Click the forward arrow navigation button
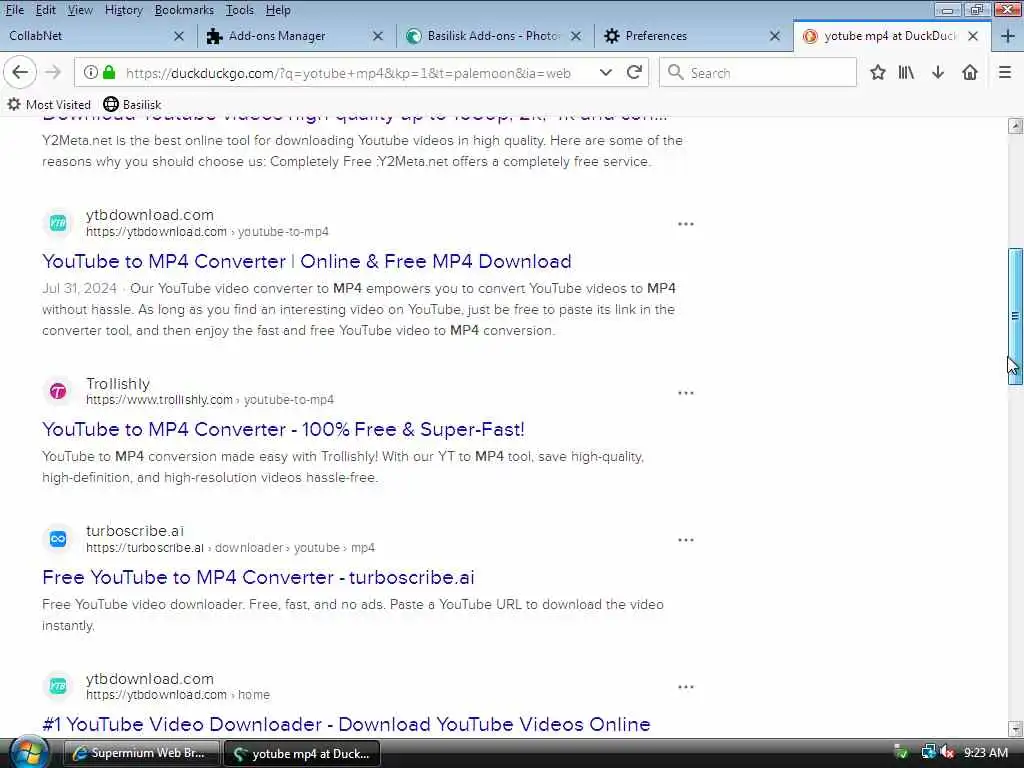Screen dimensions: 1024x768 pos(53,72)
